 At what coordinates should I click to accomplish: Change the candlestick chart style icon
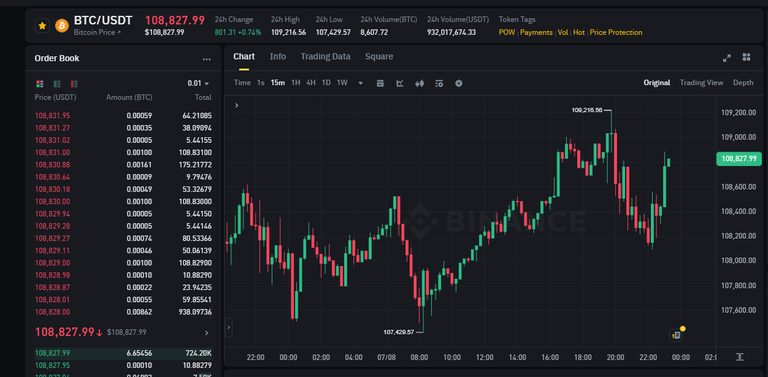(419, 83)
